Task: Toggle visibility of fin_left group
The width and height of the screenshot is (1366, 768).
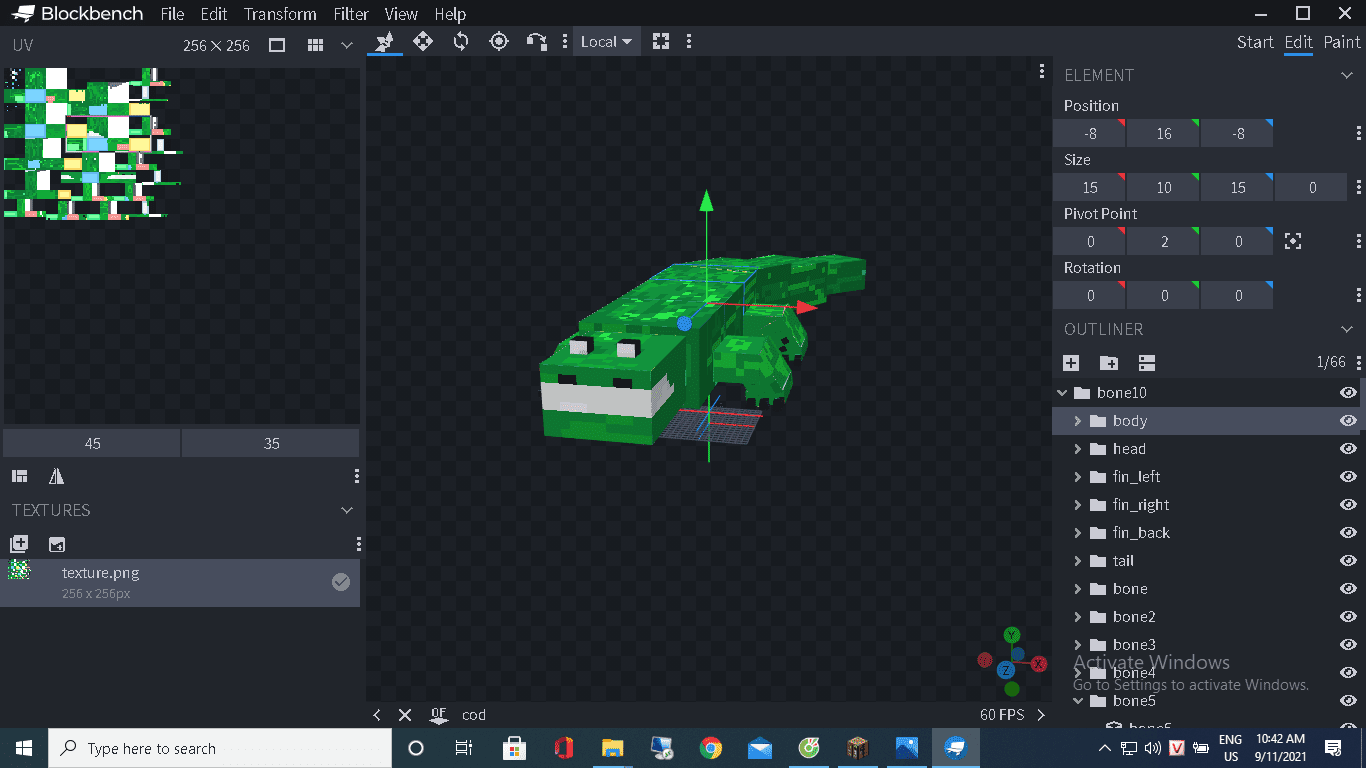Action: [x=1348, y=477]
